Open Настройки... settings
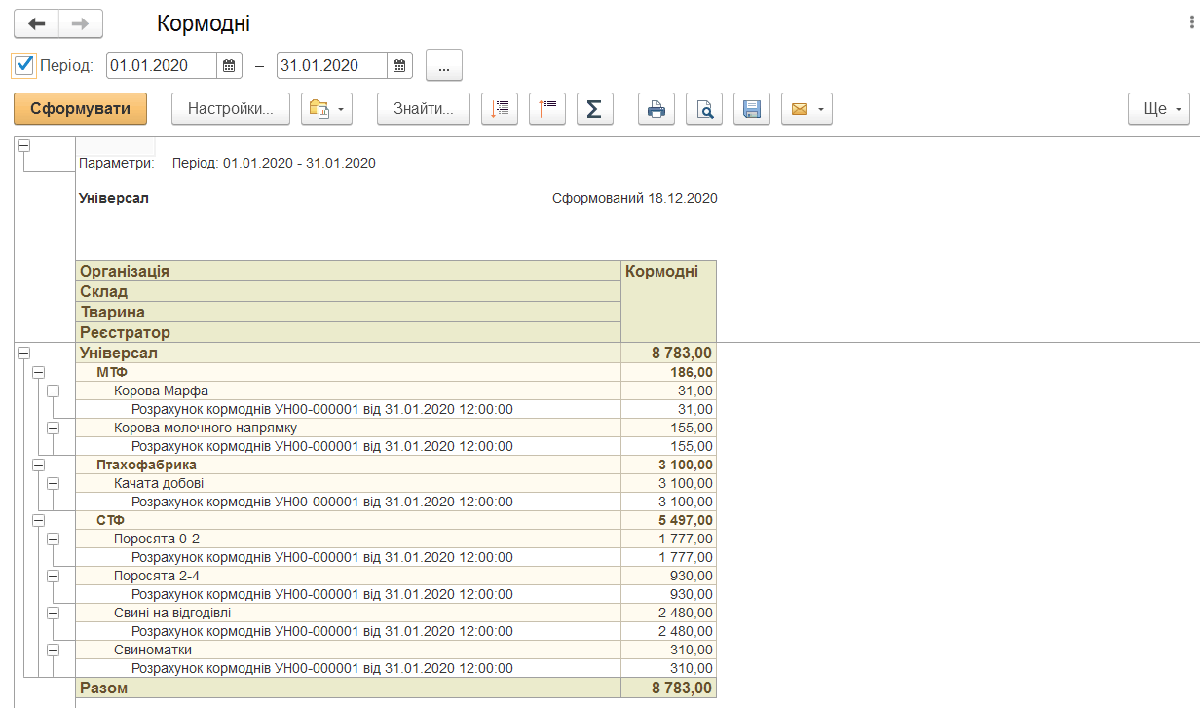 click(x=231, y=109)
